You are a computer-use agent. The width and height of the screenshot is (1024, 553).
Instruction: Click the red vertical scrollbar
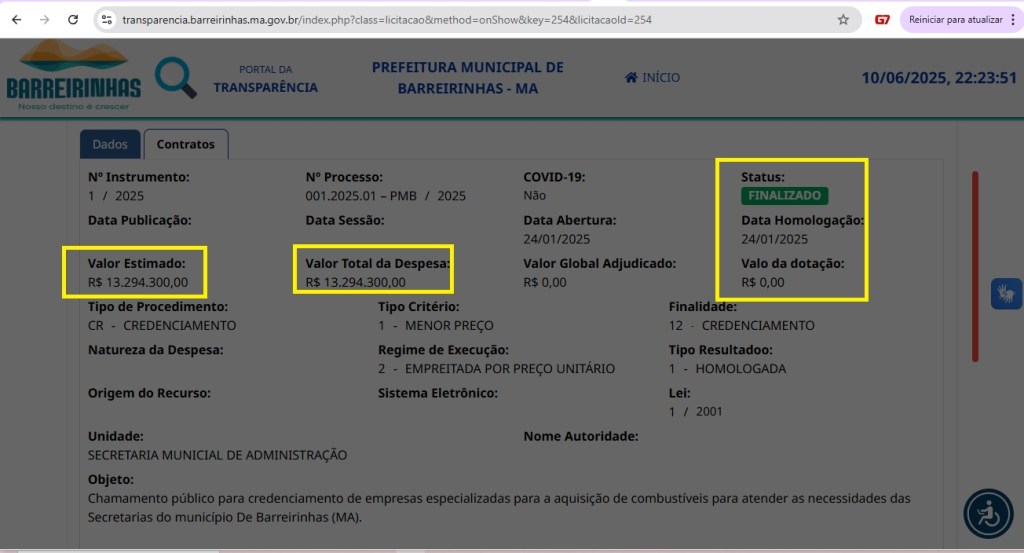[975, 267]
